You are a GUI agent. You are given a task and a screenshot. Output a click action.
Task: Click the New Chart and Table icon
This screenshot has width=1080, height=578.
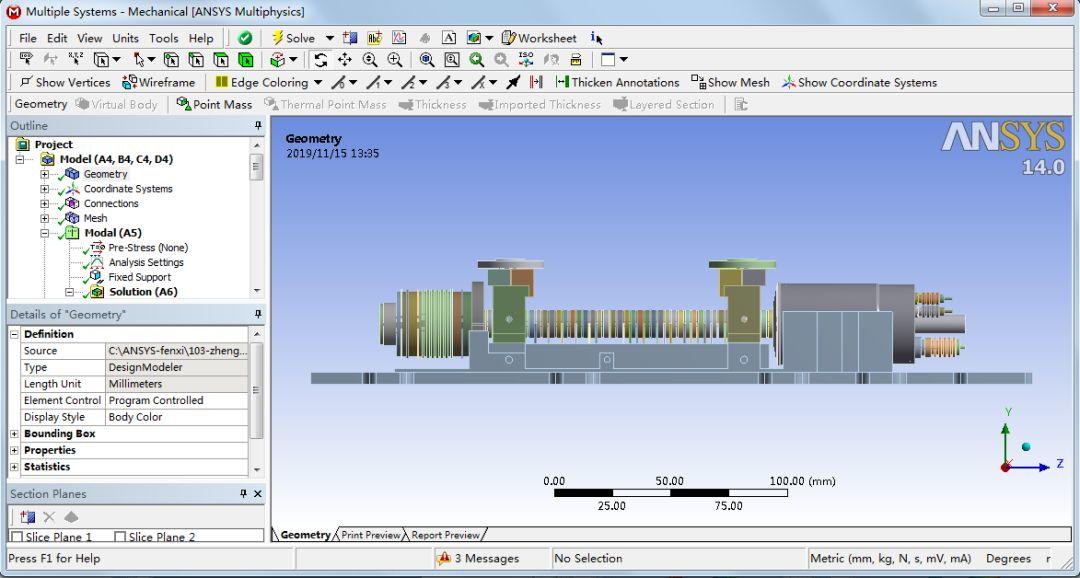pyautogui.click(x=399, y=38)
